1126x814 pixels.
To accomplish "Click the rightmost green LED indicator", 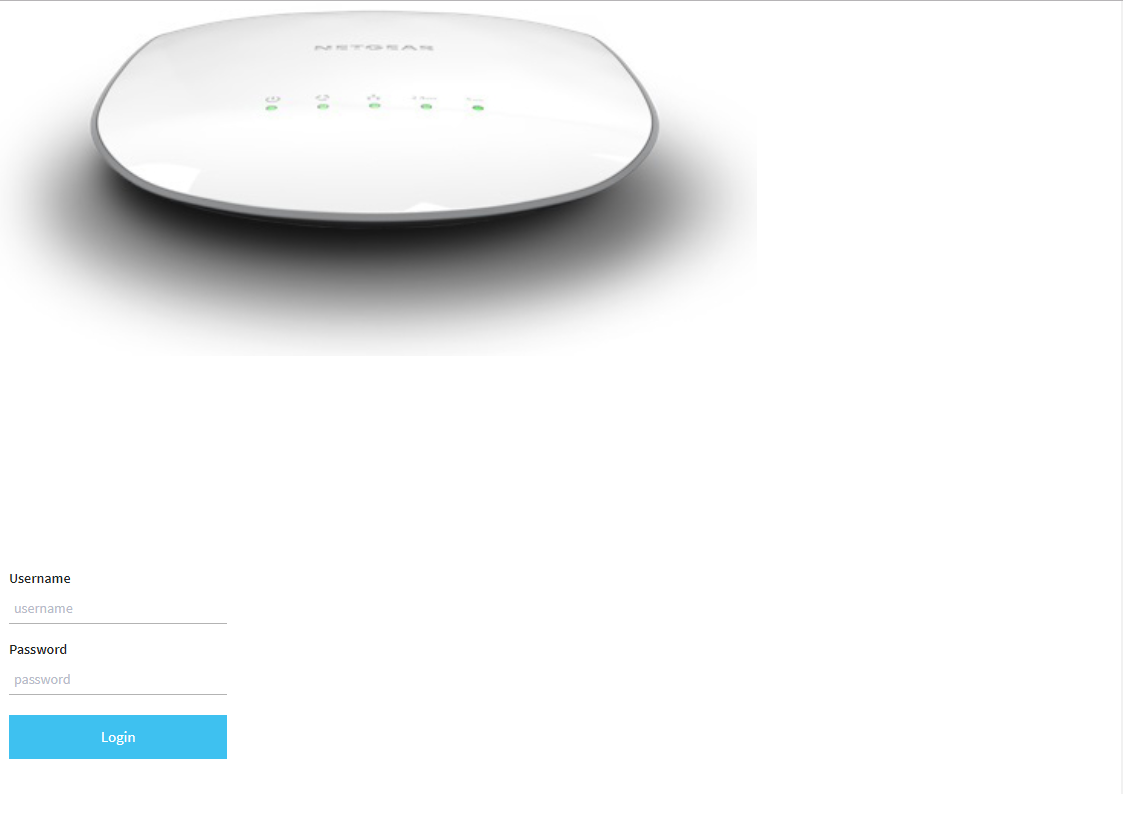I will (478, 108).
